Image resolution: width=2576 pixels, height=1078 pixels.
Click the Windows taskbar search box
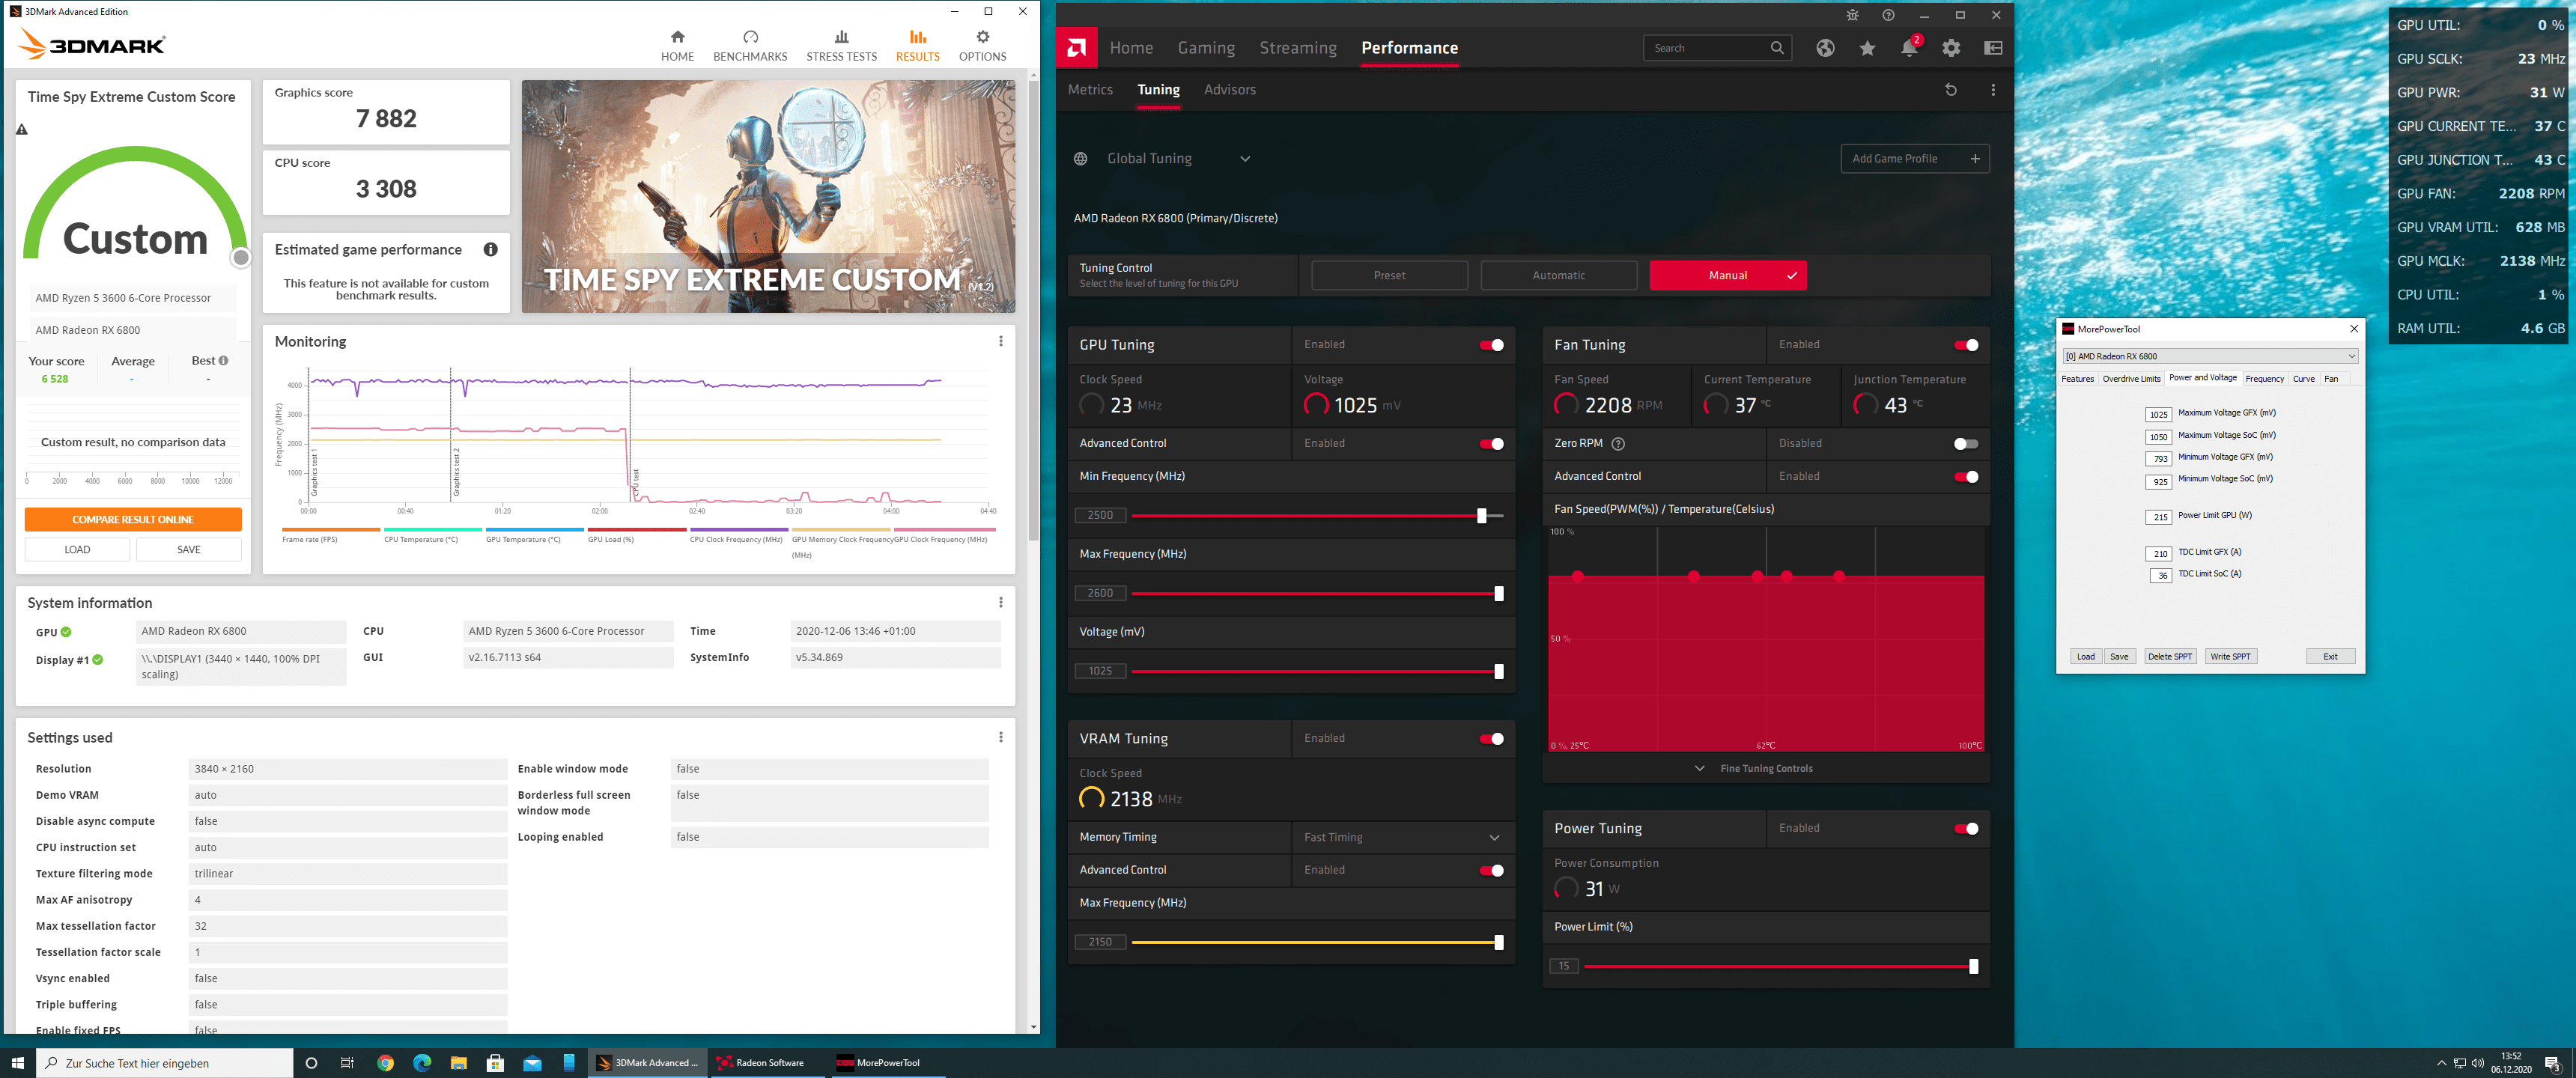165,1063
